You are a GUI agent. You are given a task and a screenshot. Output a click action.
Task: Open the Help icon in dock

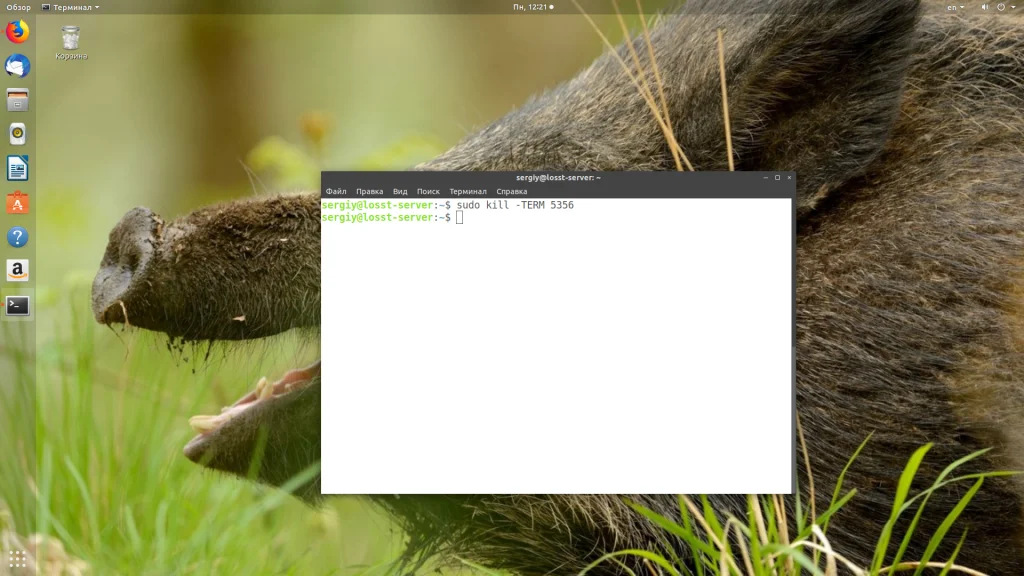pyautogui.click(x=18, y=237)
